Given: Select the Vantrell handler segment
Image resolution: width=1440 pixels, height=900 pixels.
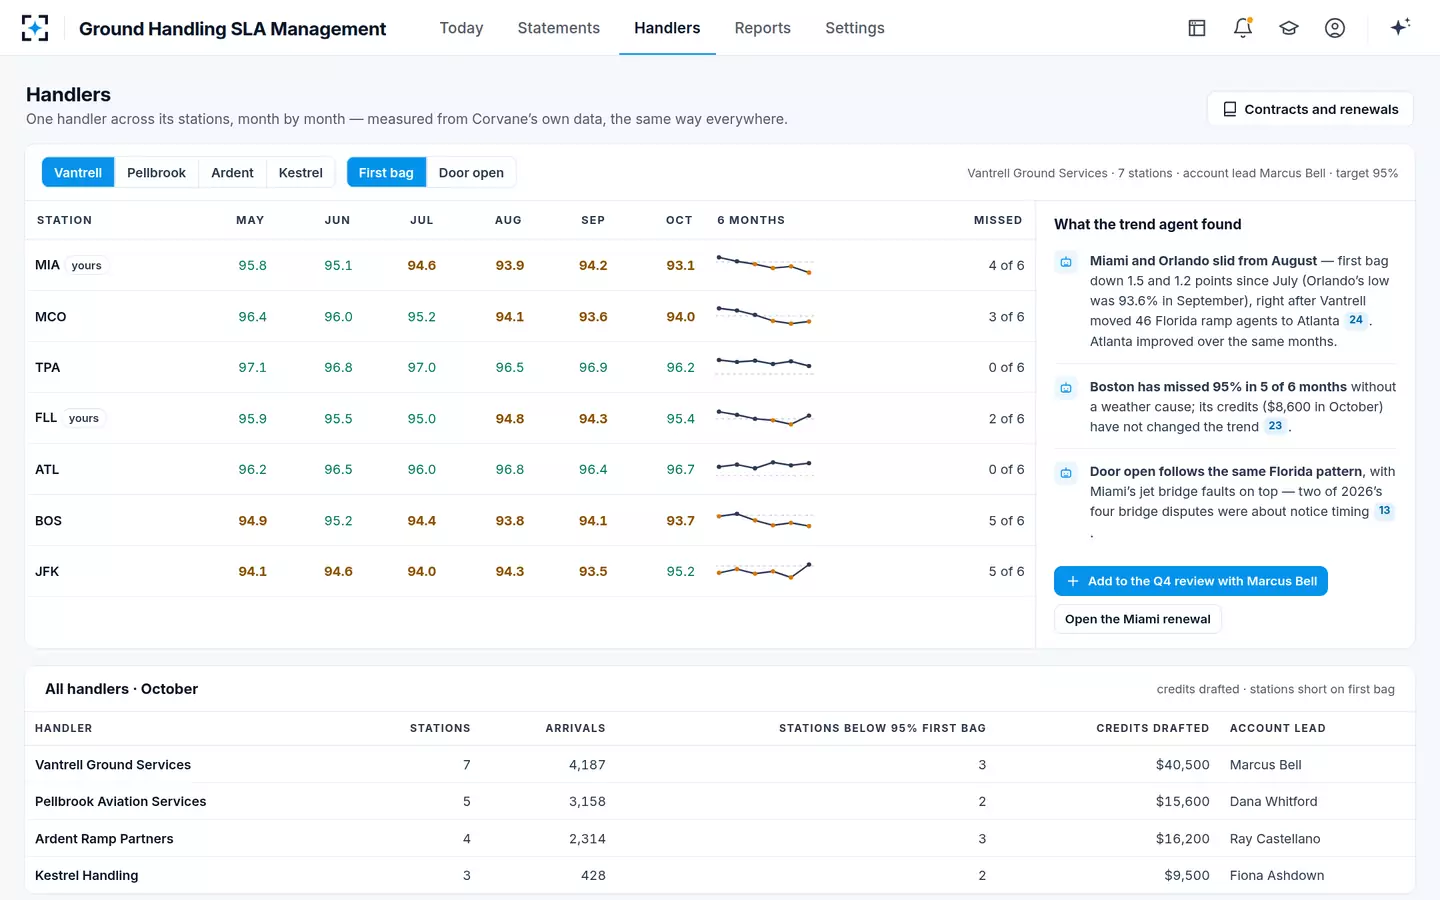Looking at the screenshot, I should pos(78,172).
